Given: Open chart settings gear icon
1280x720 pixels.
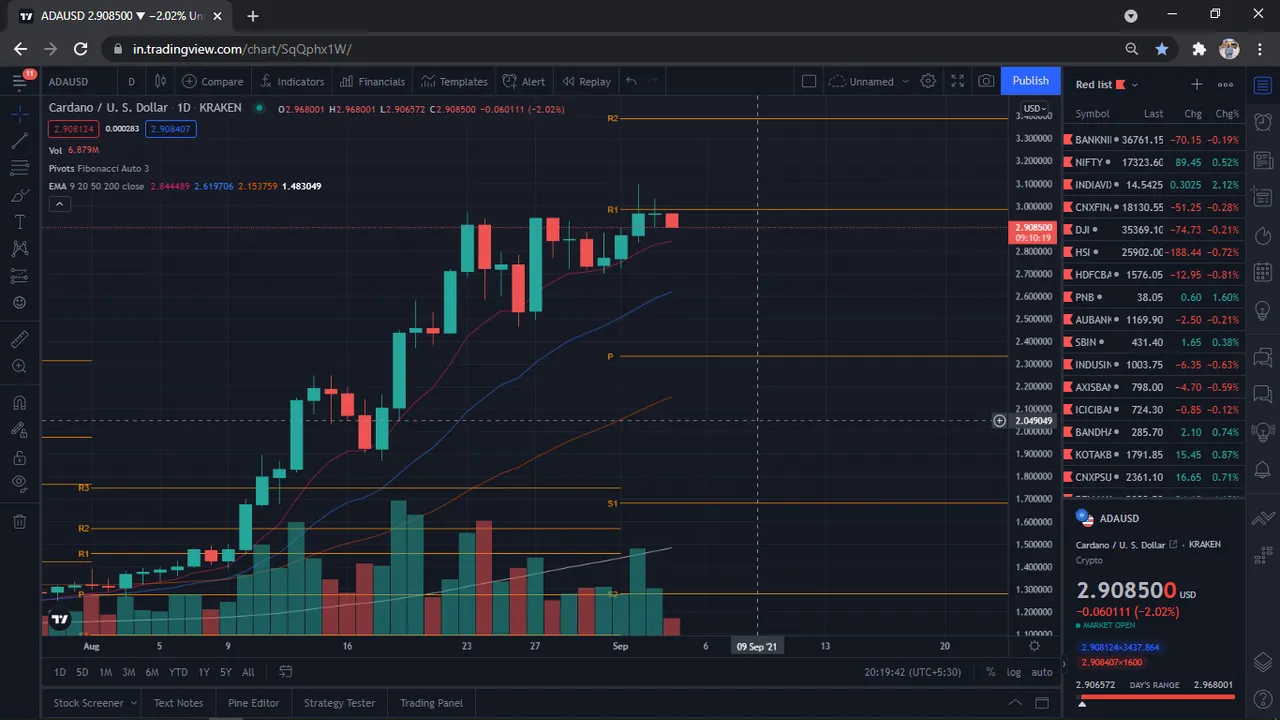Looking at the screenshot, I should 928,81.
